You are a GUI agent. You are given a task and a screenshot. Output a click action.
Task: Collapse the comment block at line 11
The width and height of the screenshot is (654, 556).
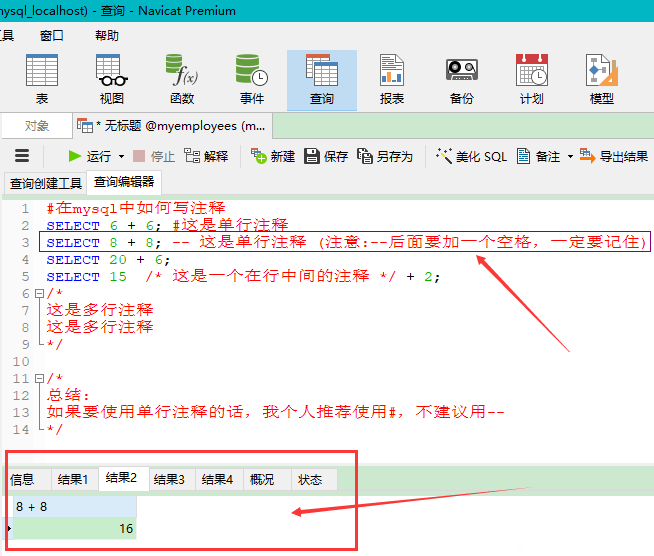(x=39, y=378)
